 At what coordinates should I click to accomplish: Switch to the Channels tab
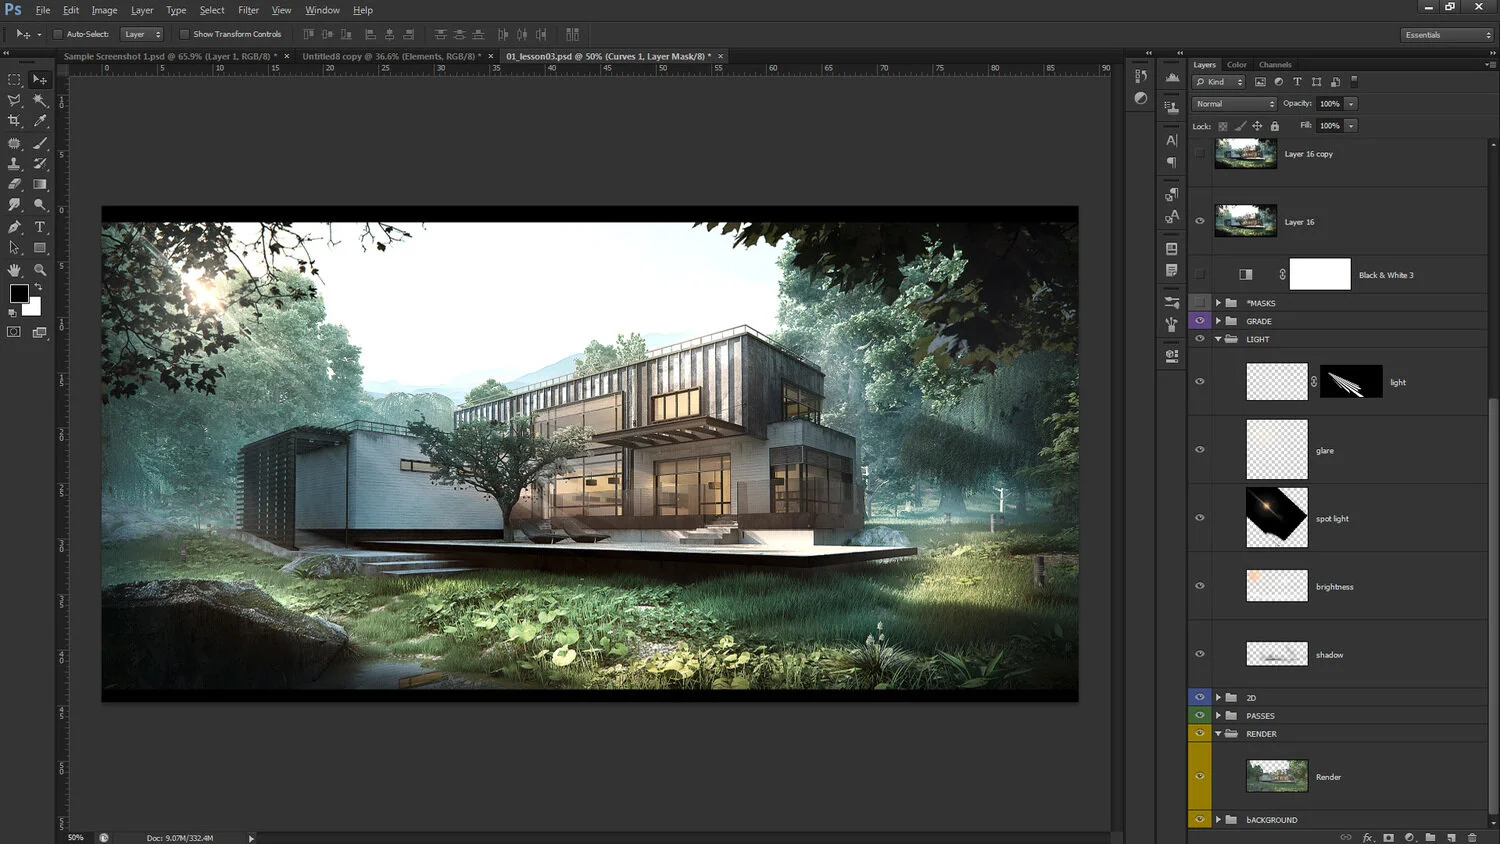click(1275, 65)
